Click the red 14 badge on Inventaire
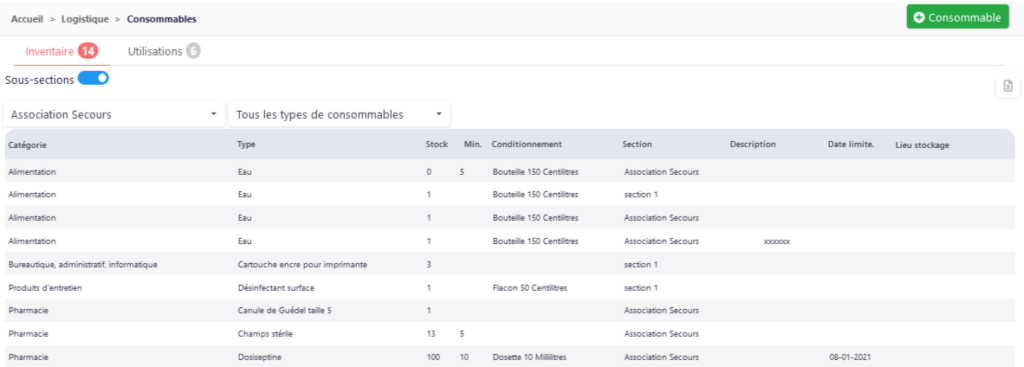This screenshot has width=1024, height=367. (88, 51)
